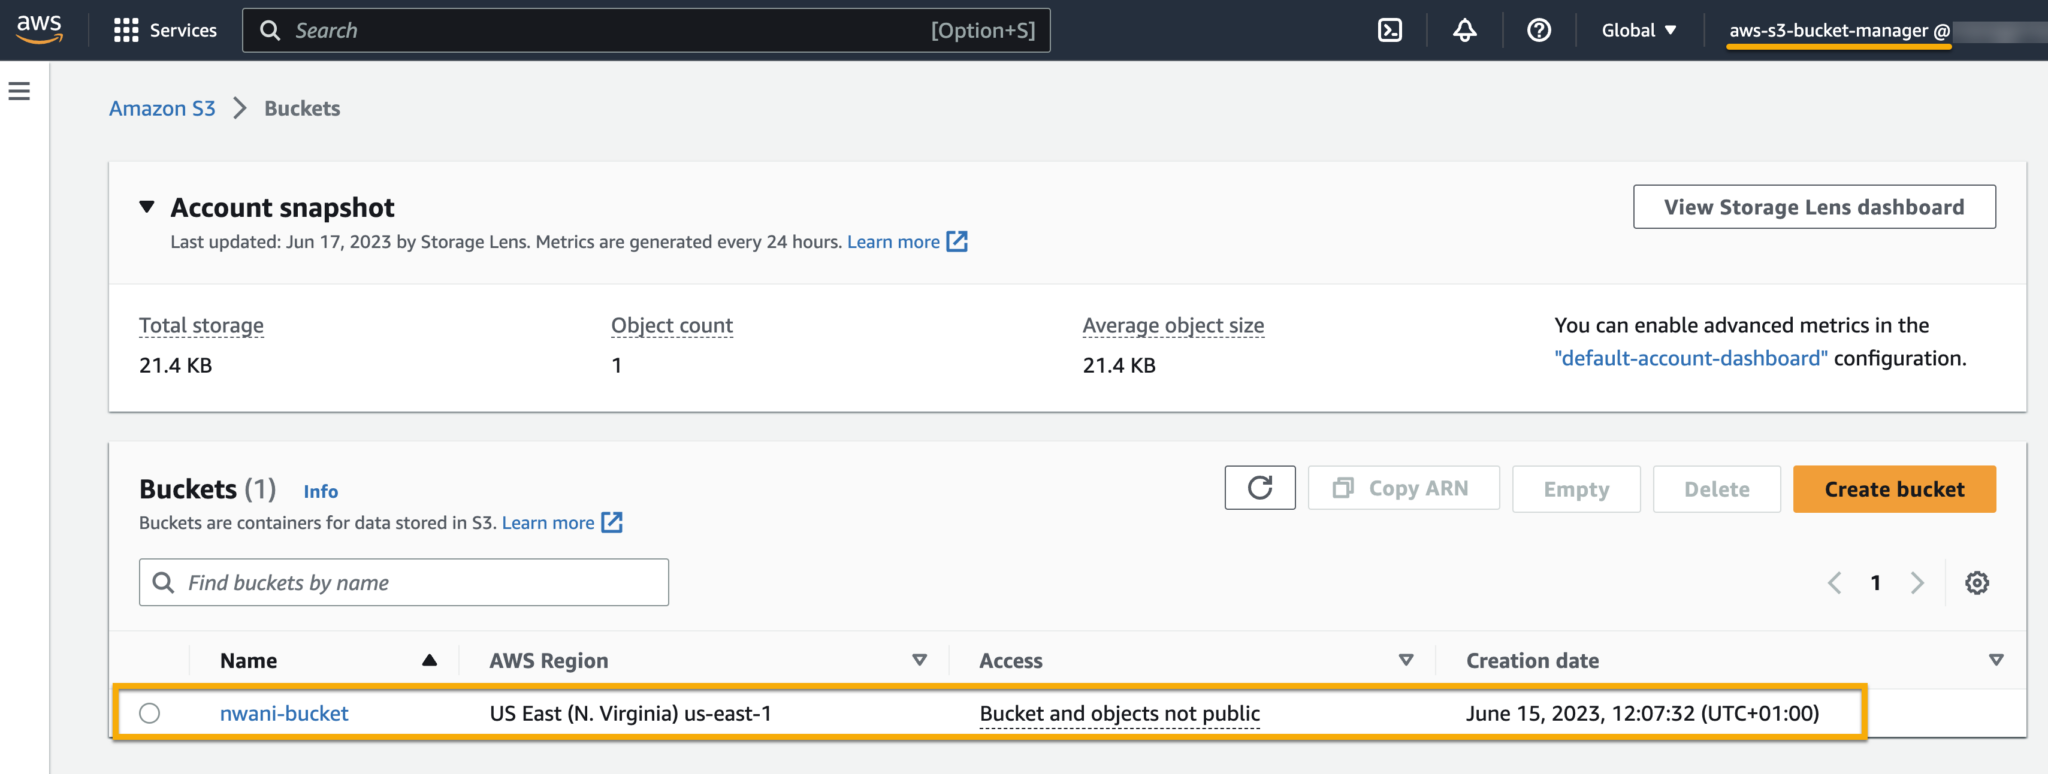
Task: Click the Object count metric label
Action: coord(672,325)
